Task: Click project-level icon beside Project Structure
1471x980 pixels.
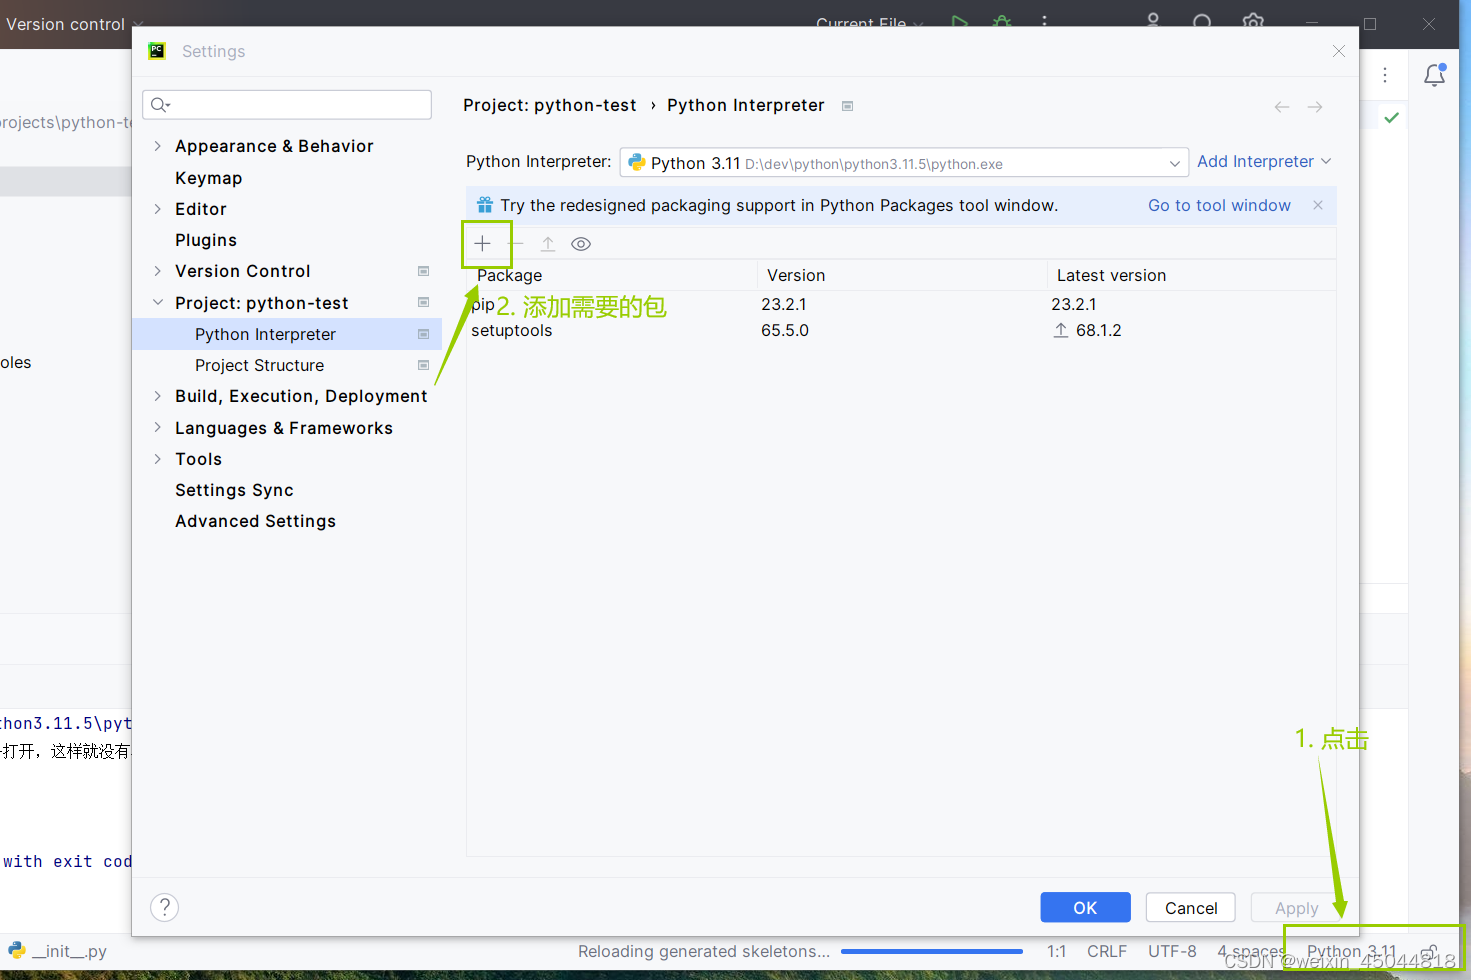Action: point(423,365)
